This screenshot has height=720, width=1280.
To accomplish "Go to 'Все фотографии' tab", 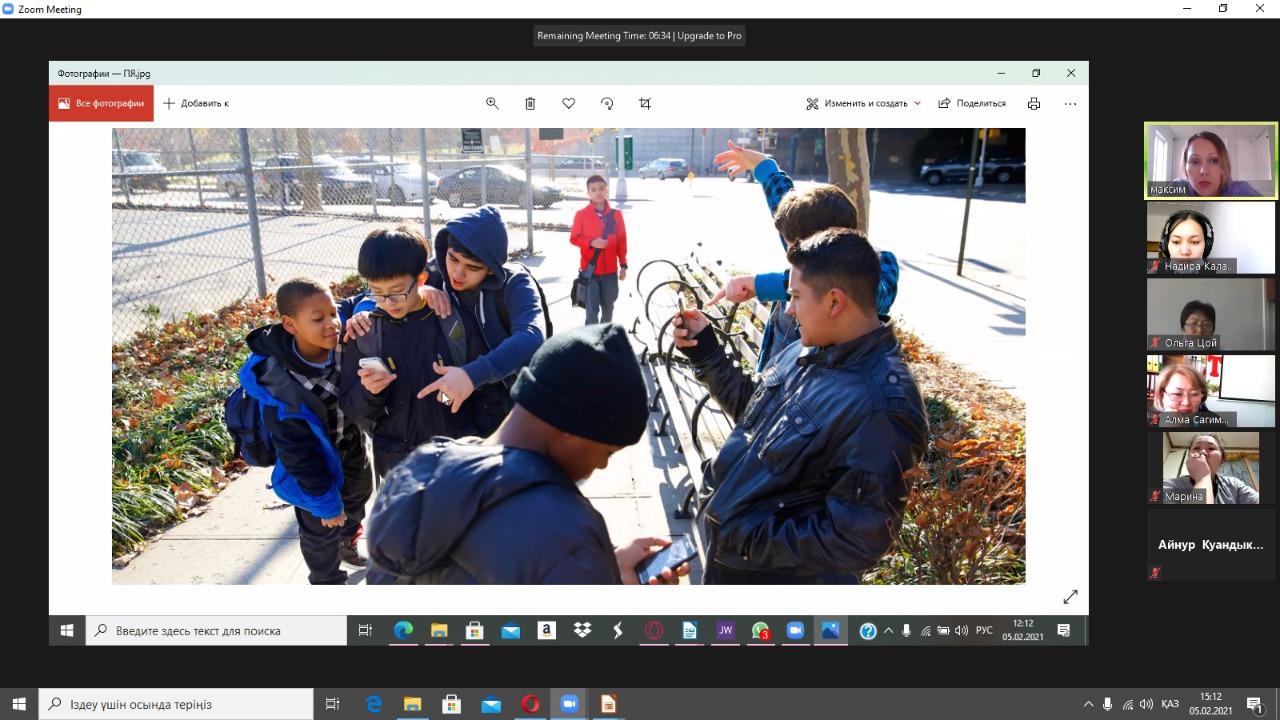I will click(x=101, y=103).
